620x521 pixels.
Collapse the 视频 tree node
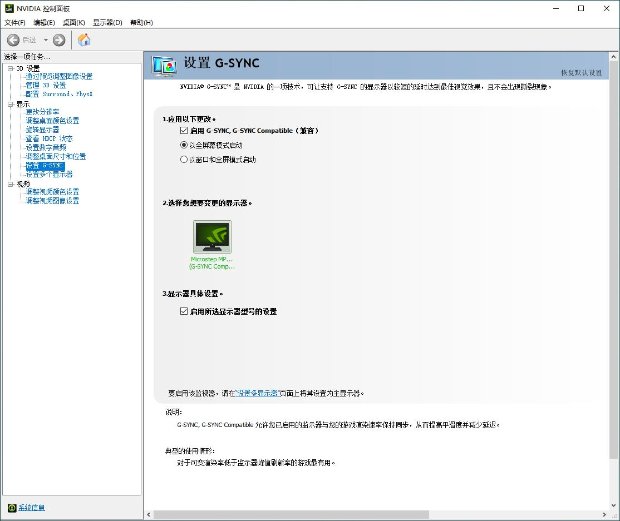tap(11, 184)
